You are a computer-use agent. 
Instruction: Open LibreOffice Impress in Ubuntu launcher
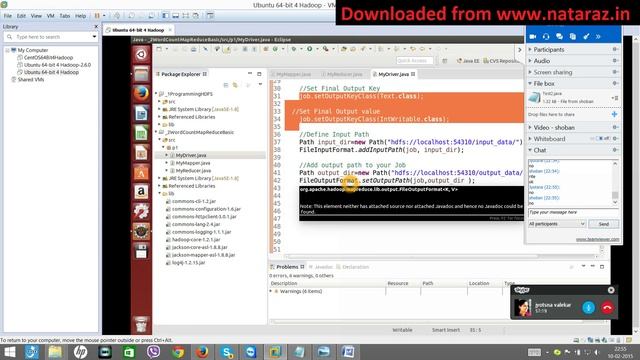[141, 153]
